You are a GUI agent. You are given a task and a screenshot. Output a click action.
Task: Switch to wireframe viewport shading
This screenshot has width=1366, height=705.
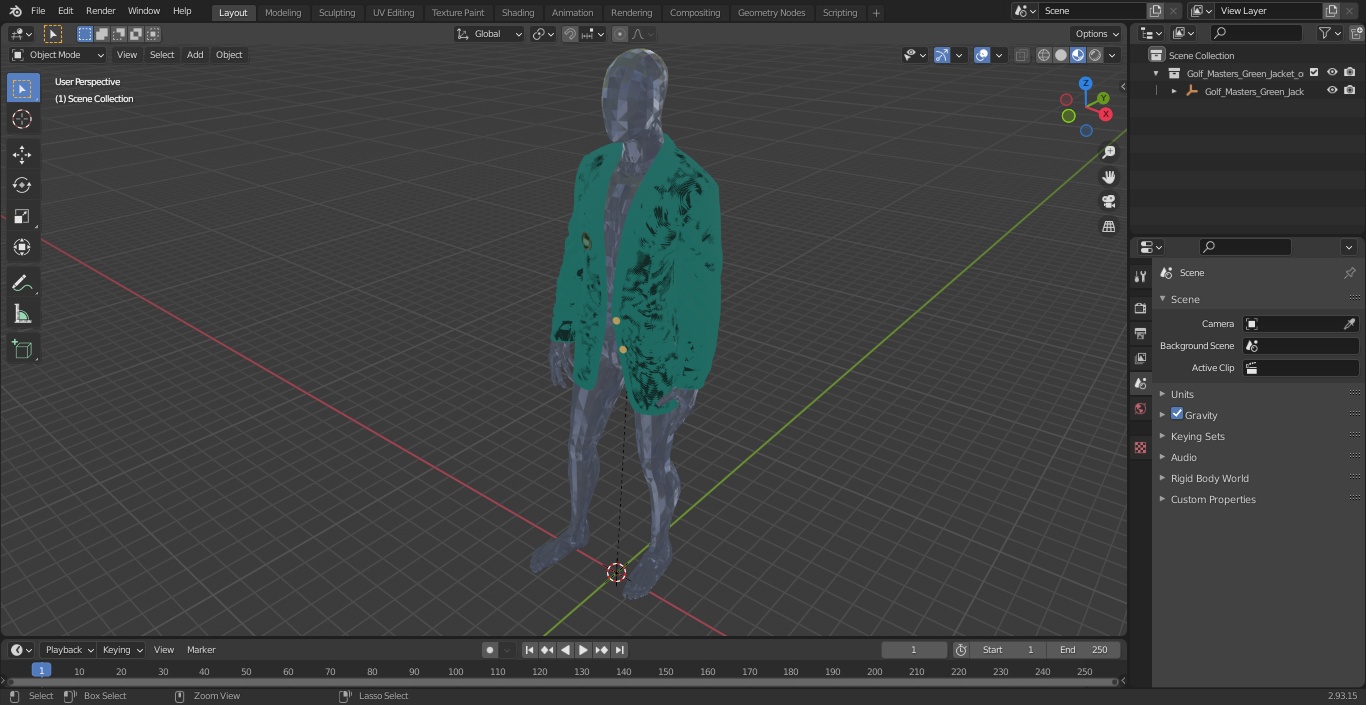point(1044,55)
